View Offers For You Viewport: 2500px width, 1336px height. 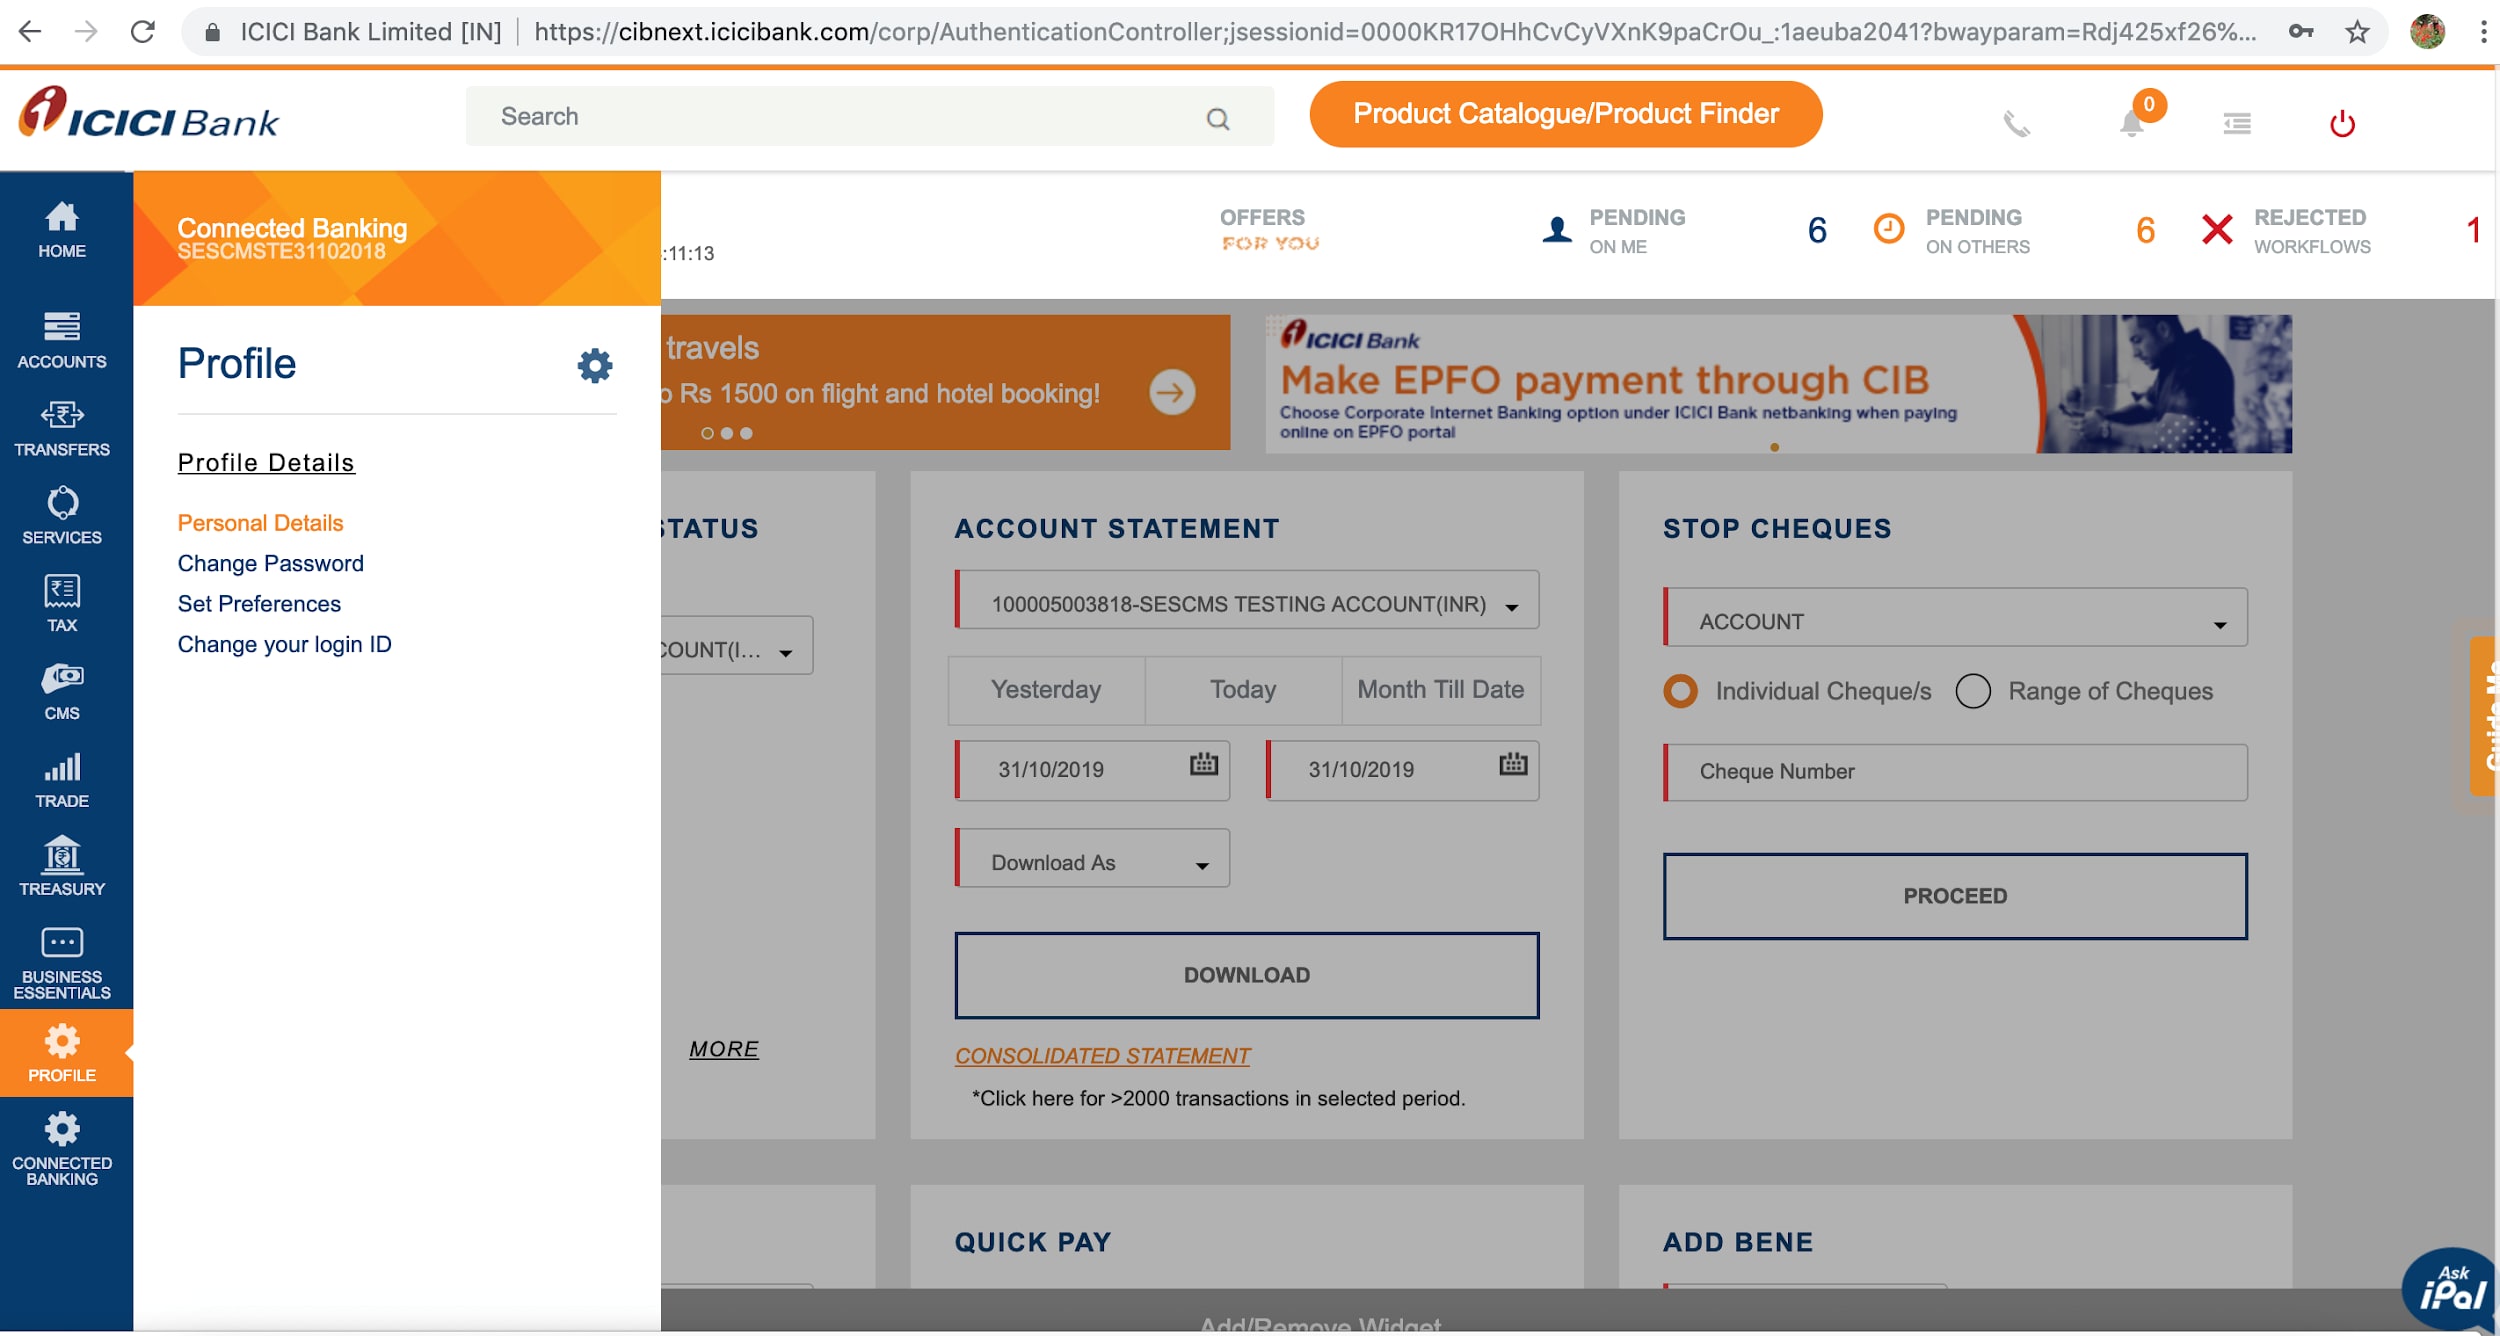(1269, 229)
